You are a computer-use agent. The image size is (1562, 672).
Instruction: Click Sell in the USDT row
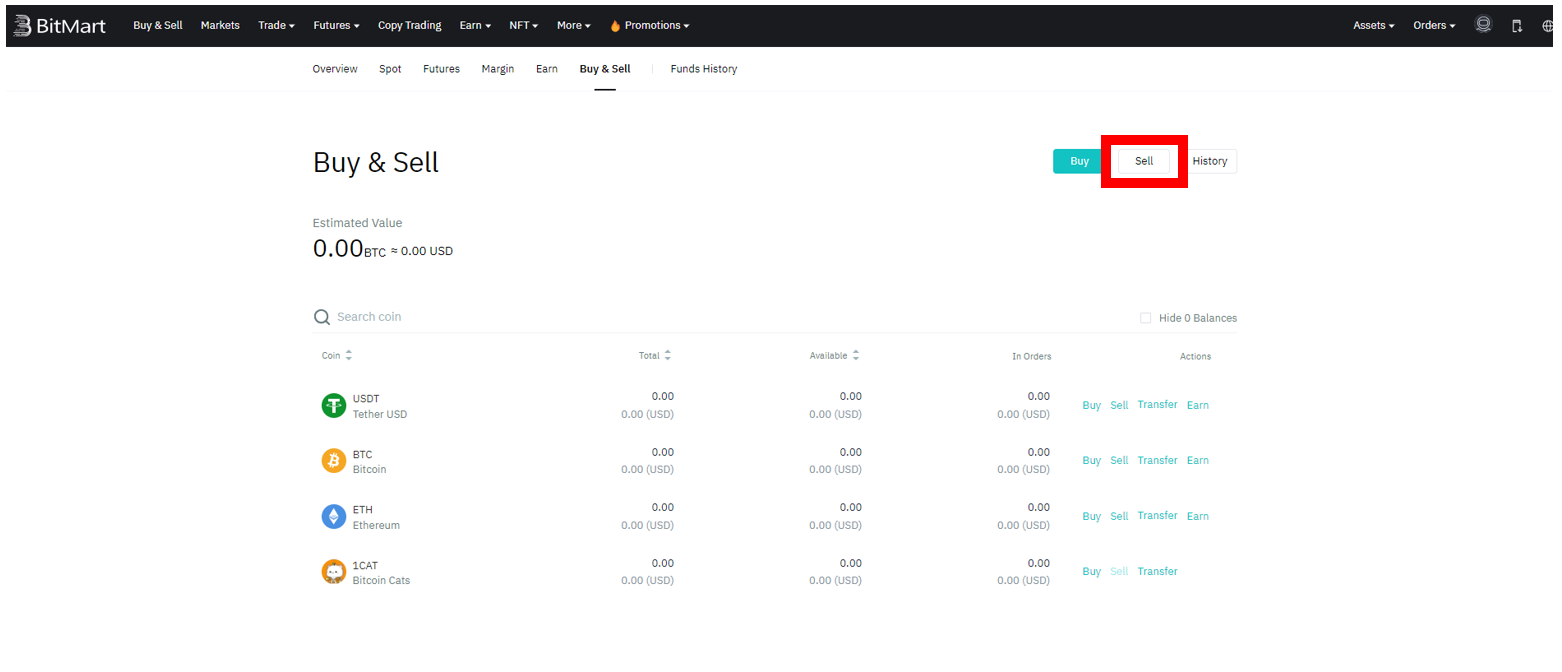coord(1119,405)
